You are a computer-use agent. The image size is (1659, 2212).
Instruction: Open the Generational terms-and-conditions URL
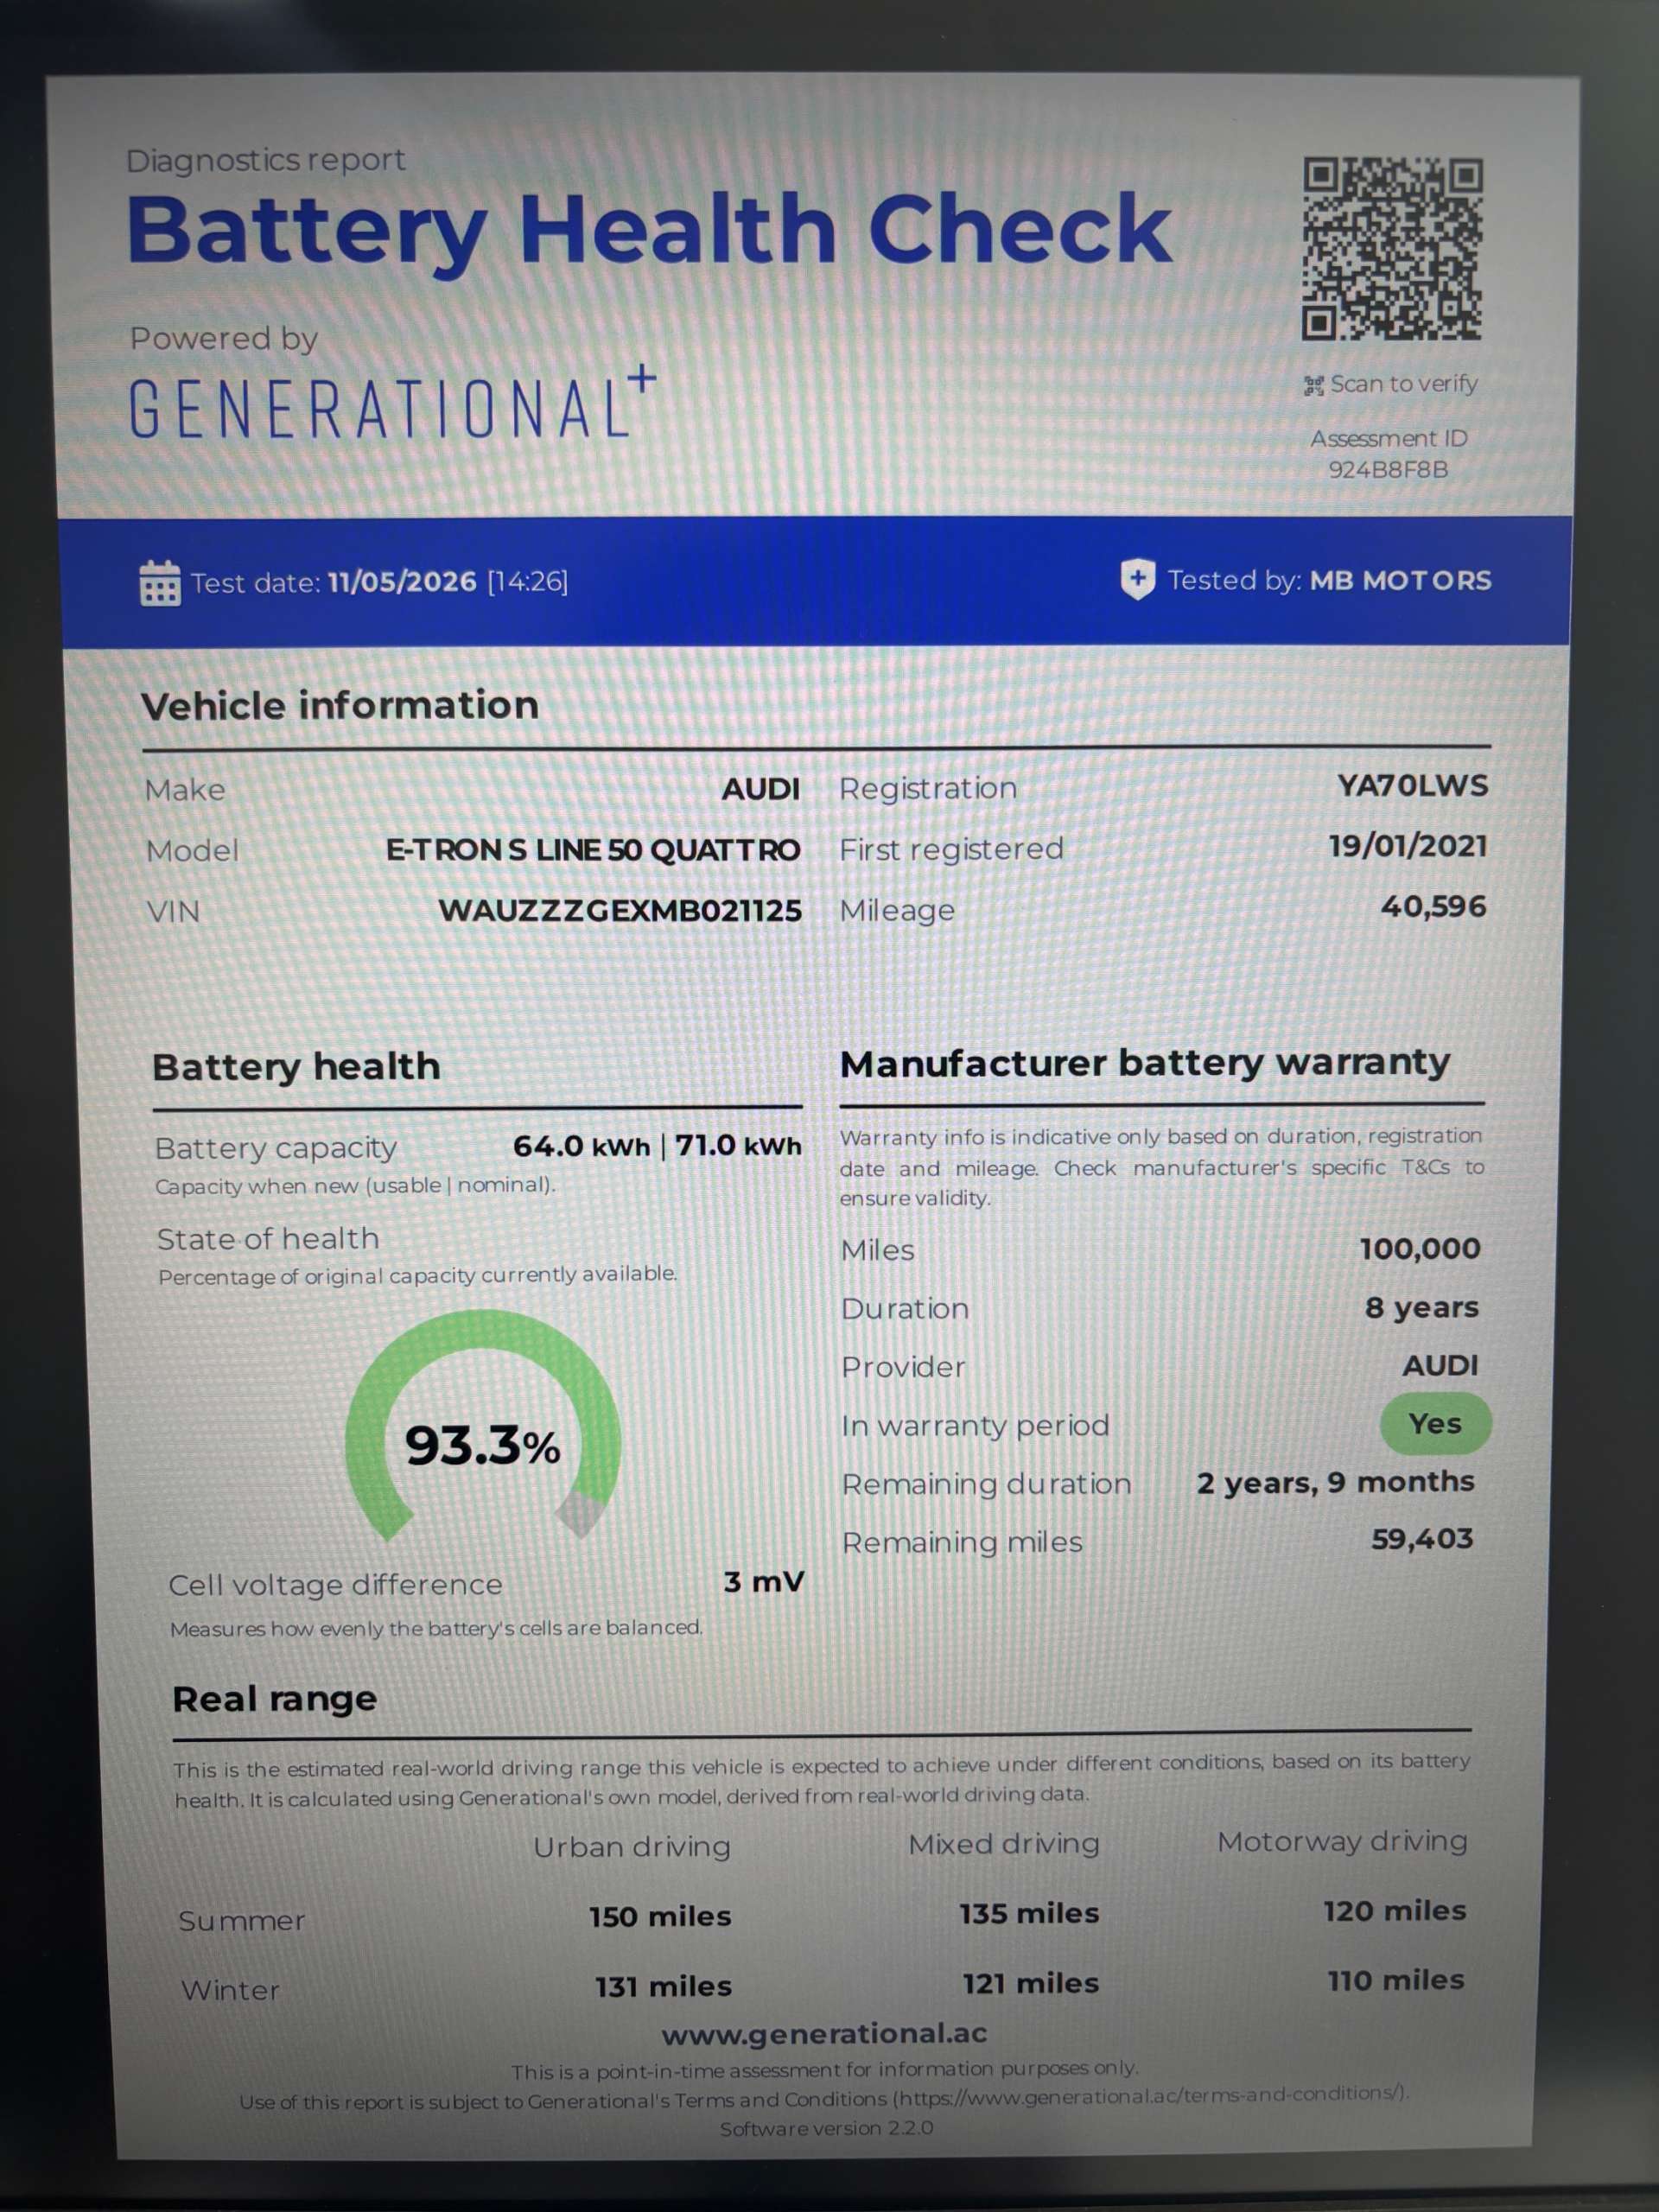1150,2094
